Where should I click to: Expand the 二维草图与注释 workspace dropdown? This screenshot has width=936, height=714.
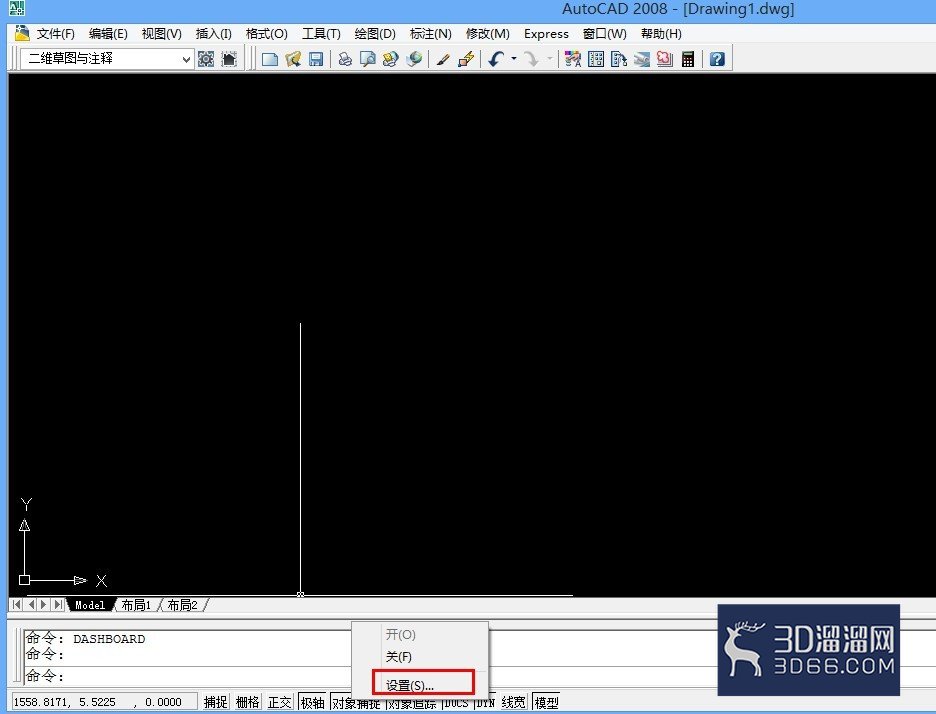click(186, 59)
